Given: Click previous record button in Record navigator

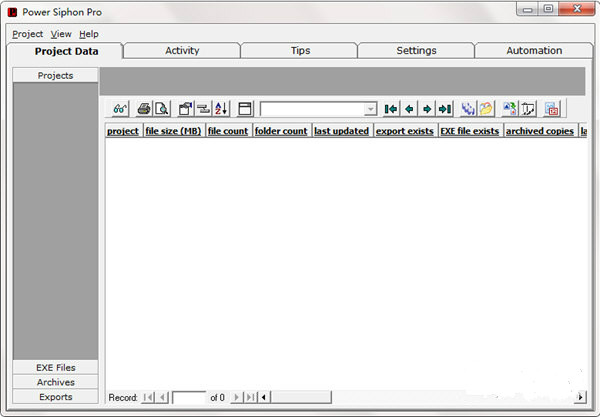Looking at the screenshot, I should click(163, 397).
